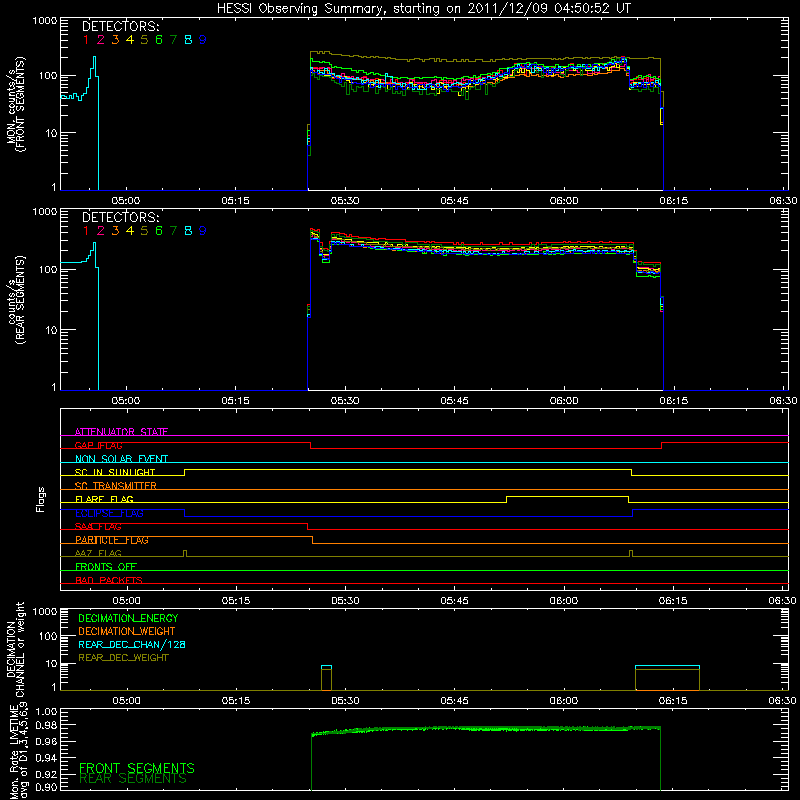Click detector 5 in the rear segments legend
The width and height of the screenshot is (800, 800).
pyautogui.click(x=144, y=231)
